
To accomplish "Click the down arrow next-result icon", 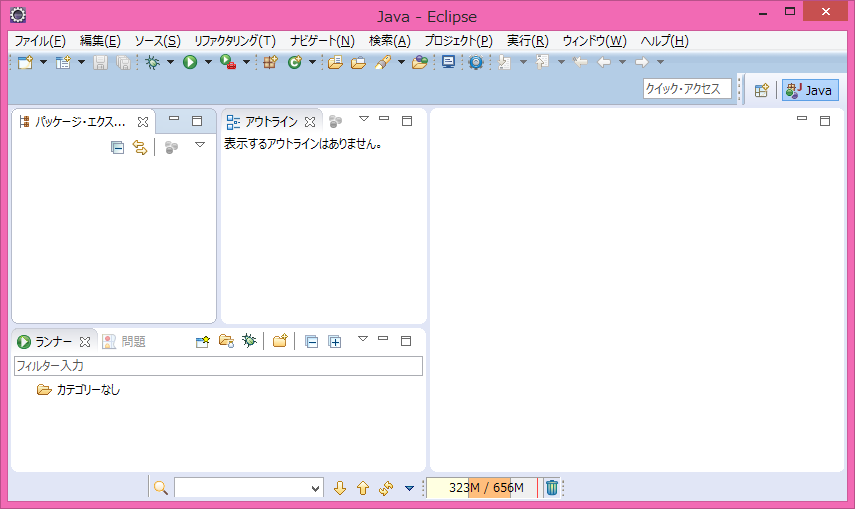I will pos(340,488).
